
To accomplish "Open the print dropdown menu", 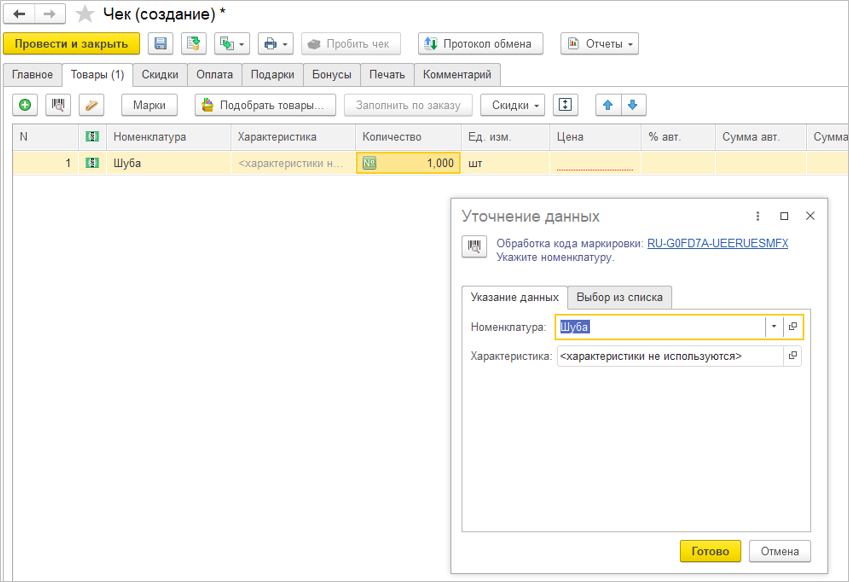I will pos(275,44).
